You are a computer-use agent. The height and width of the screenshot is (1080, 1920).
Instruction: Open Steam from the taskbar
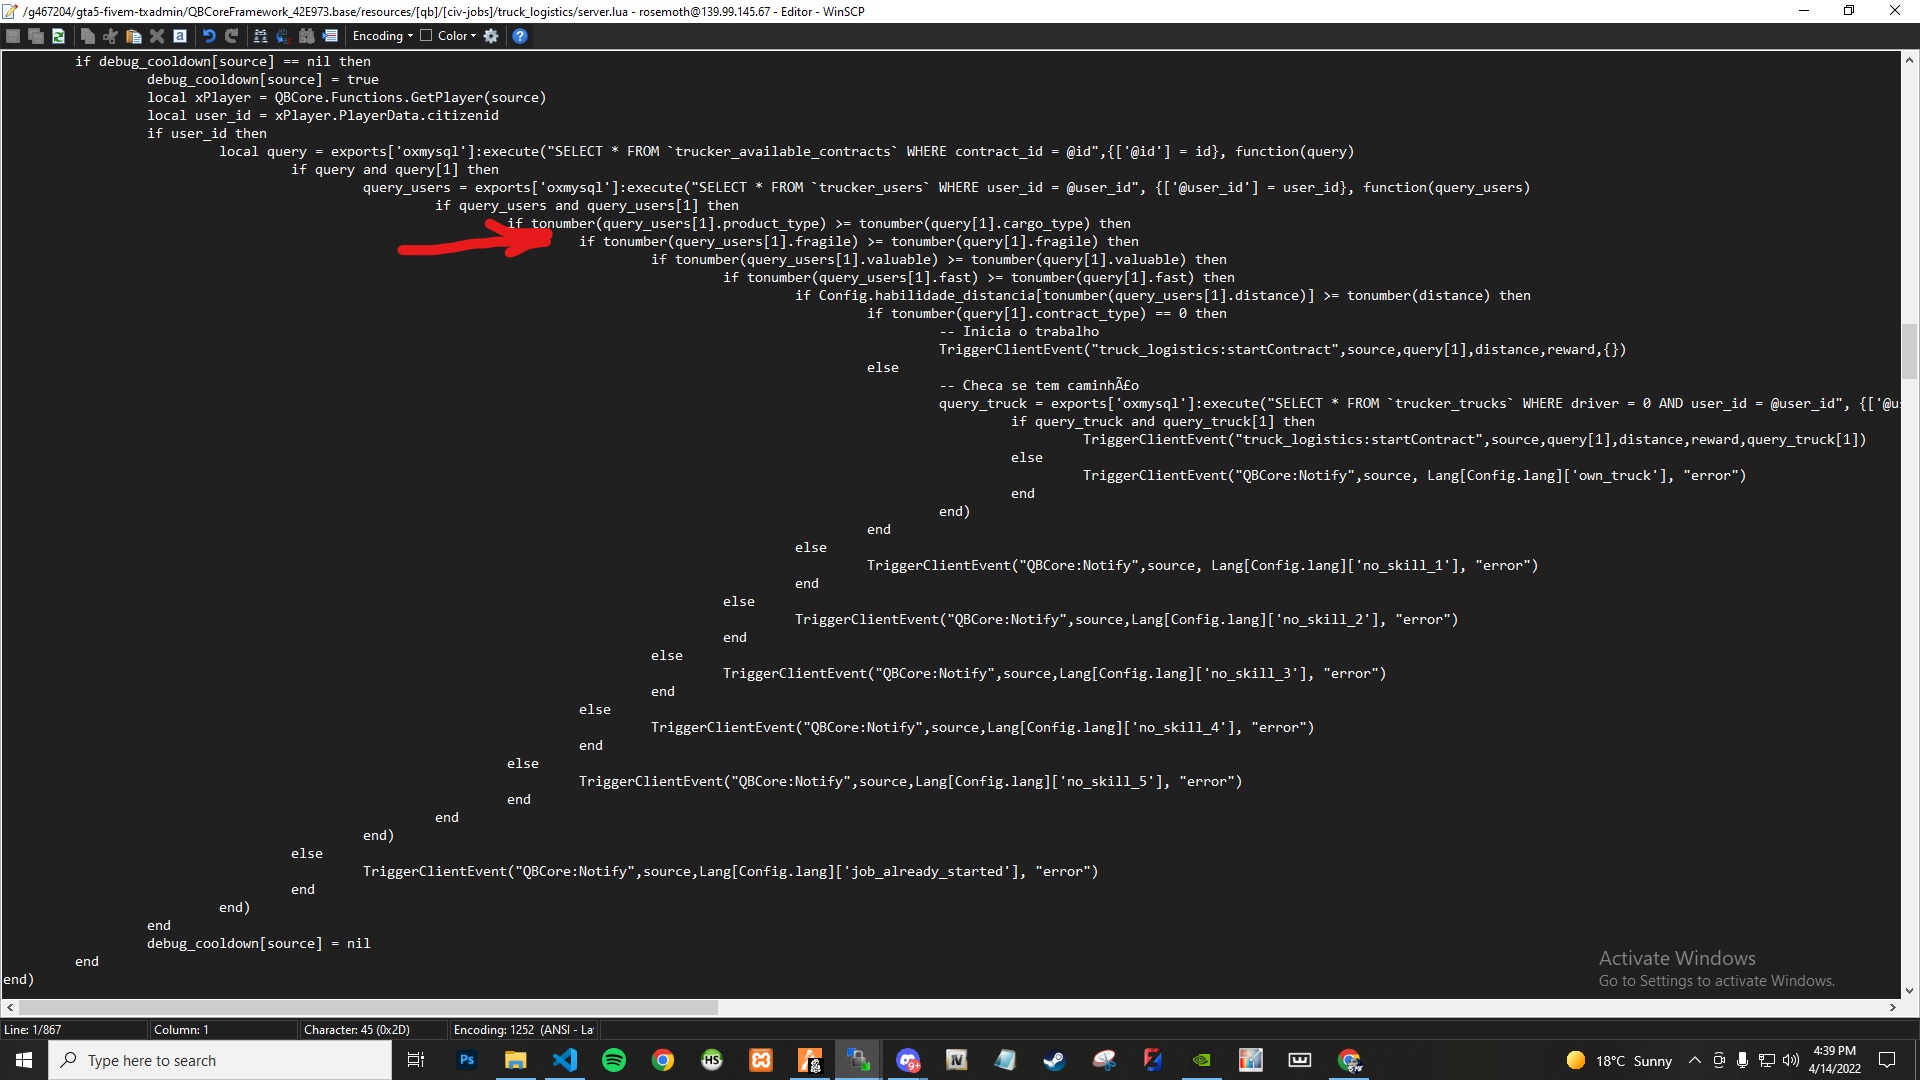click(1055, 1060)
